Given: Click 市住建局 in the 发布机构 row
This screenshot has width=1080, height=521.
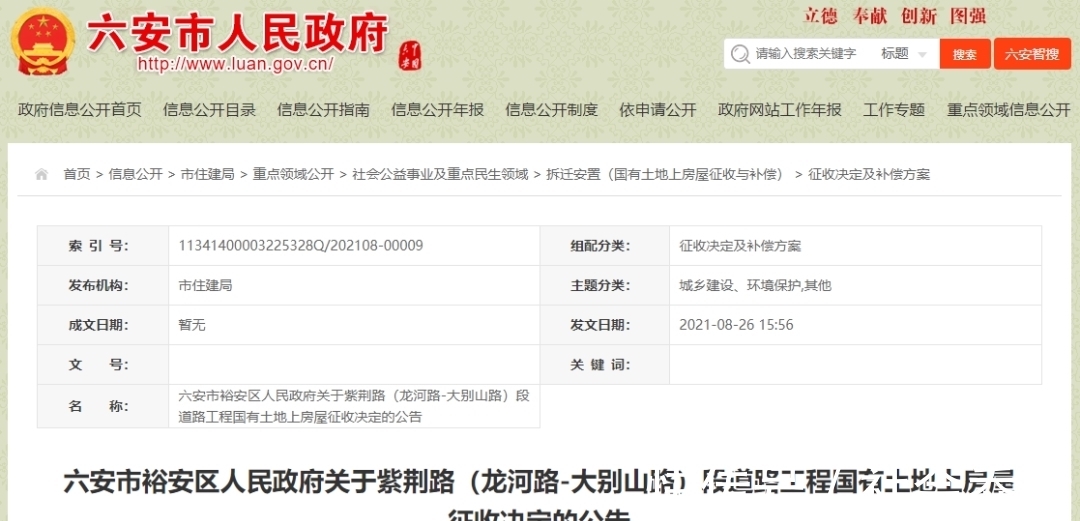Looking at the screenshot, I should [205, 285].
